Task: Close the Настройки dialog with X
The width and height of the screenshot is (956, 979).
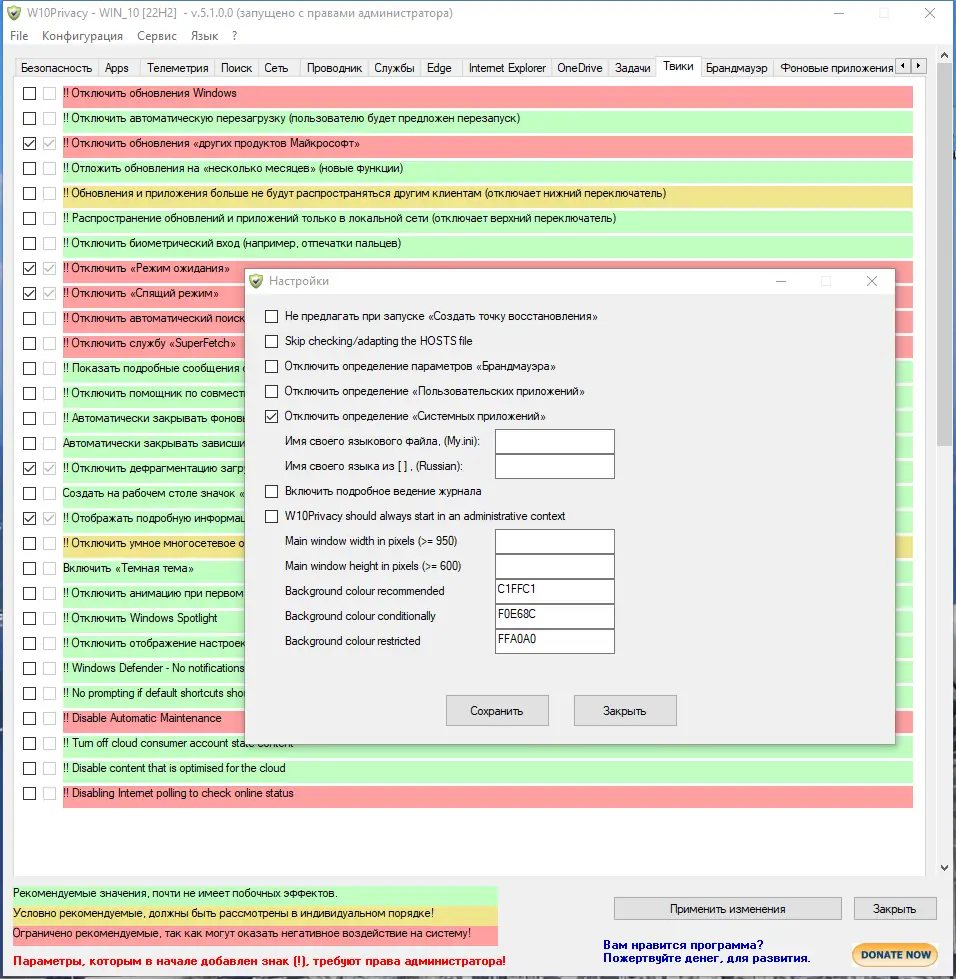Action: pyautogui.click(x=872, y=282)
